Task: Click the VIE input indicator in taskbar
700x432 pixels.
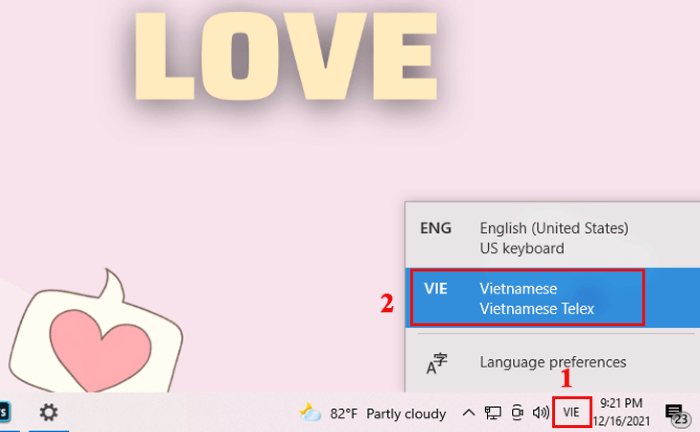Action: (571, 412)
